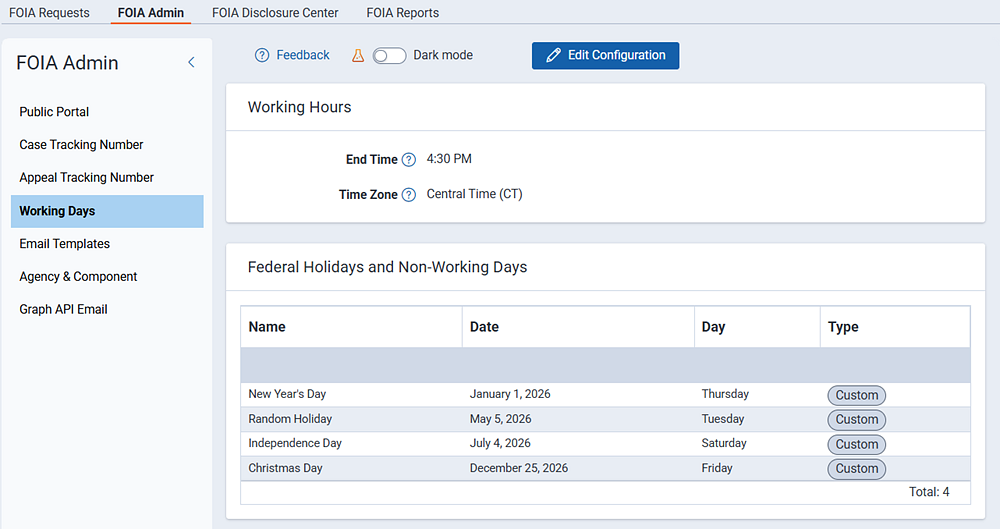The width and height of the screenshot is (1000, 529).
Task: Open Email Templates in sidebar
Action: [107, 244]
